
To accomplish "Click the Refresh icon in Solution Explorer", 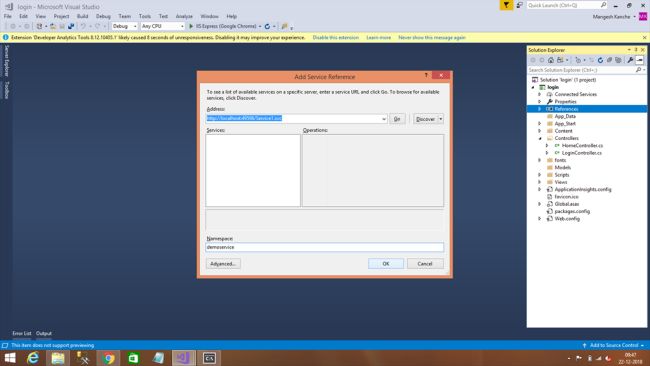I will 600,60.
